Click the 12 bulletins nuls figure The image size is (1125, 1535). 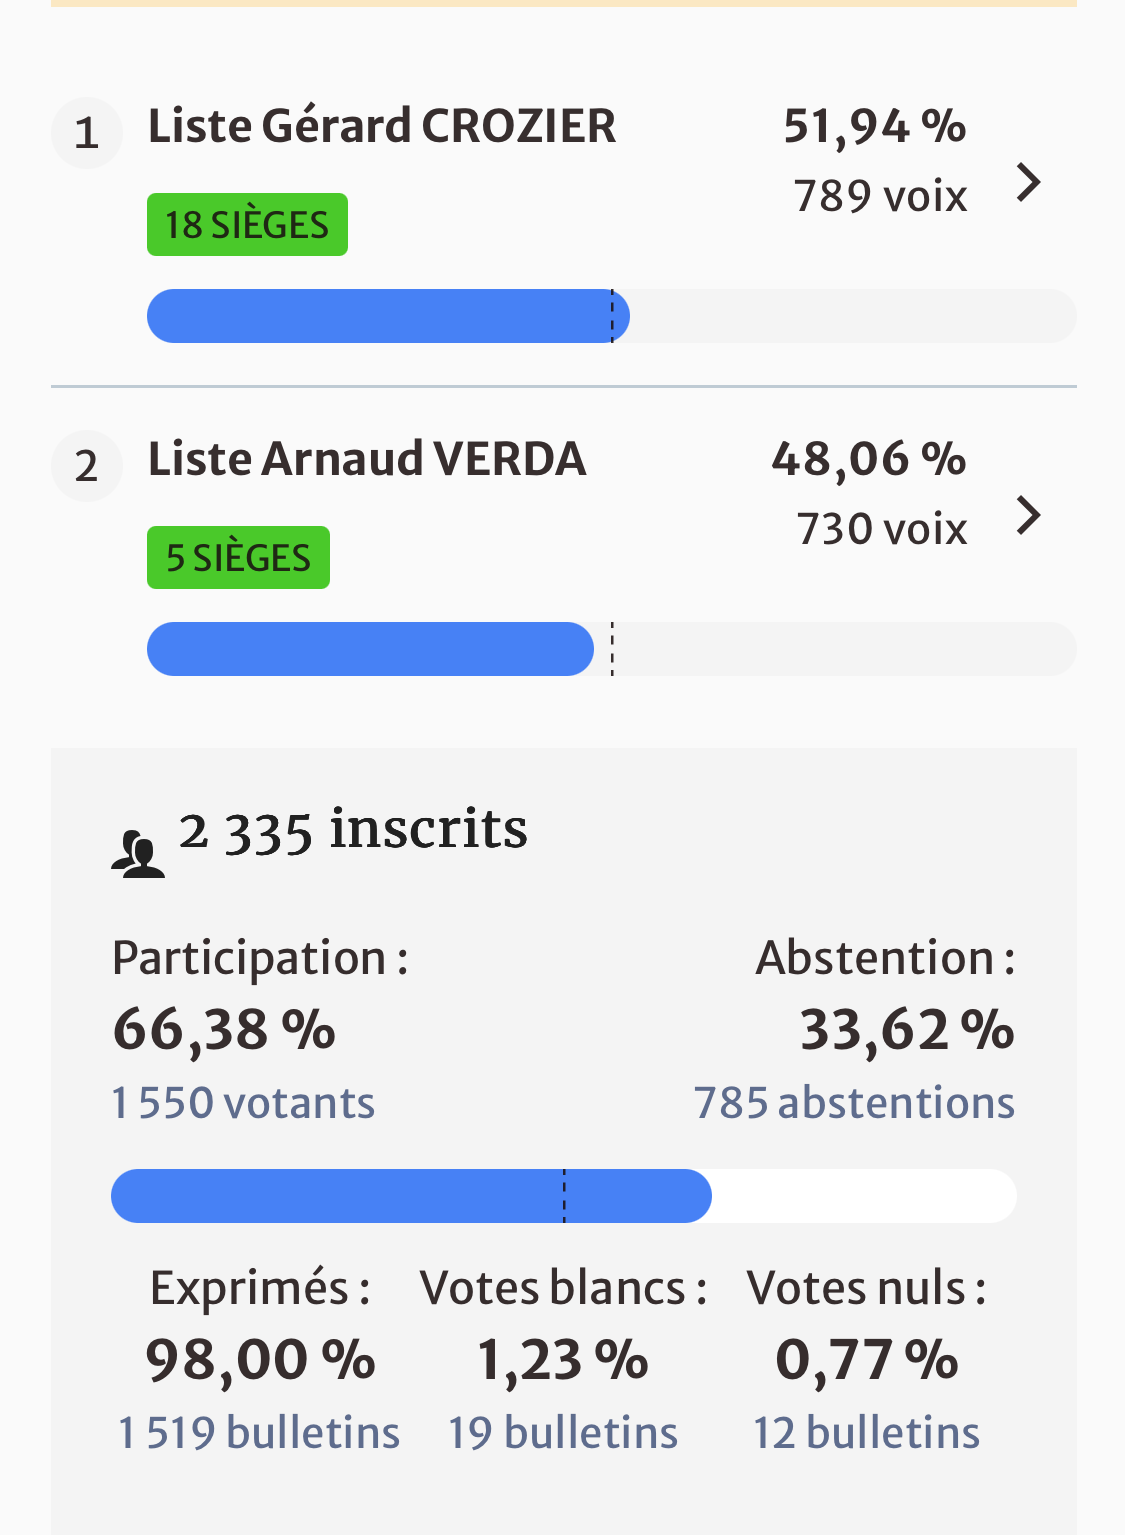[x=866, y=1433]
